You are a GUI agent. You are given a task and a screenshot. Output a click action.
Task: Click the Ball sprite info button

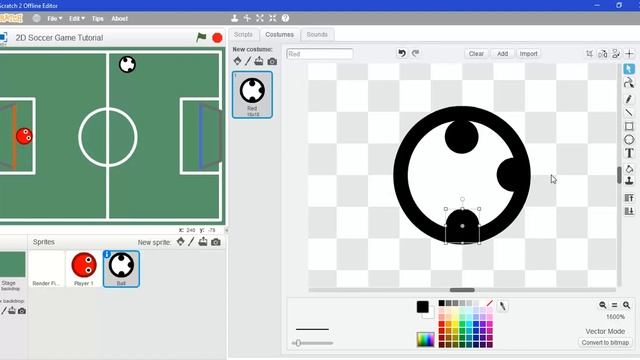[107, 254]
